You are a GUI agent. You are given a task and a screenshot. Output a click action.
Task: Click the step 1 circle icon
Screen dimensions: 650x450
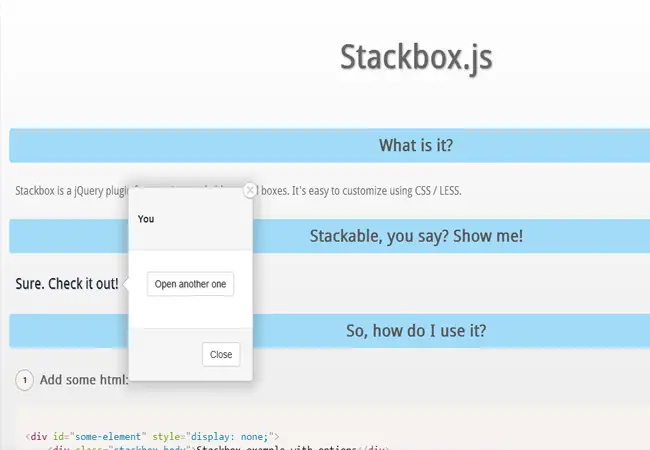click(24, 380)
